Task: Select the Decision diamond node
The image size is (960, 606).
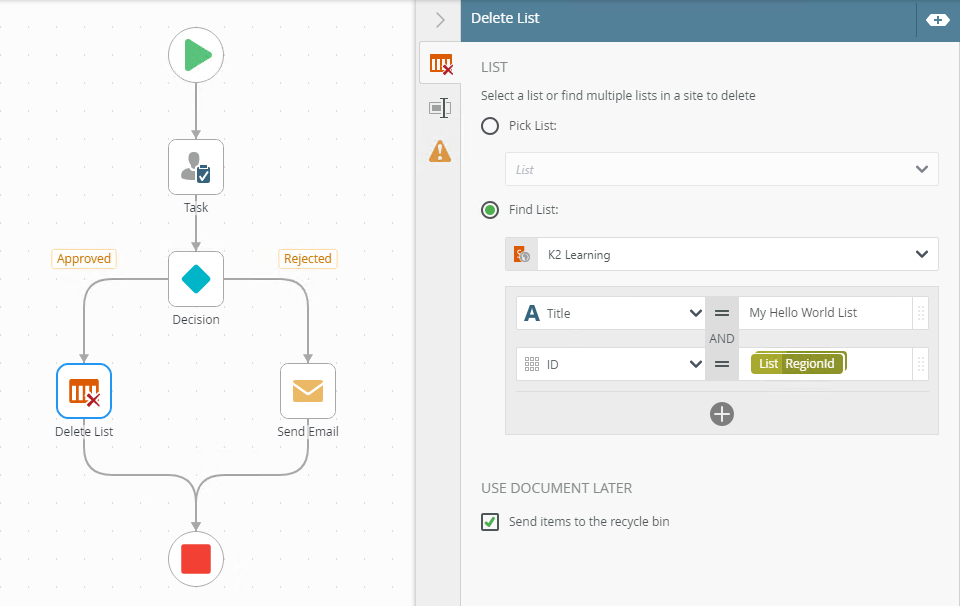Action: 196,279
